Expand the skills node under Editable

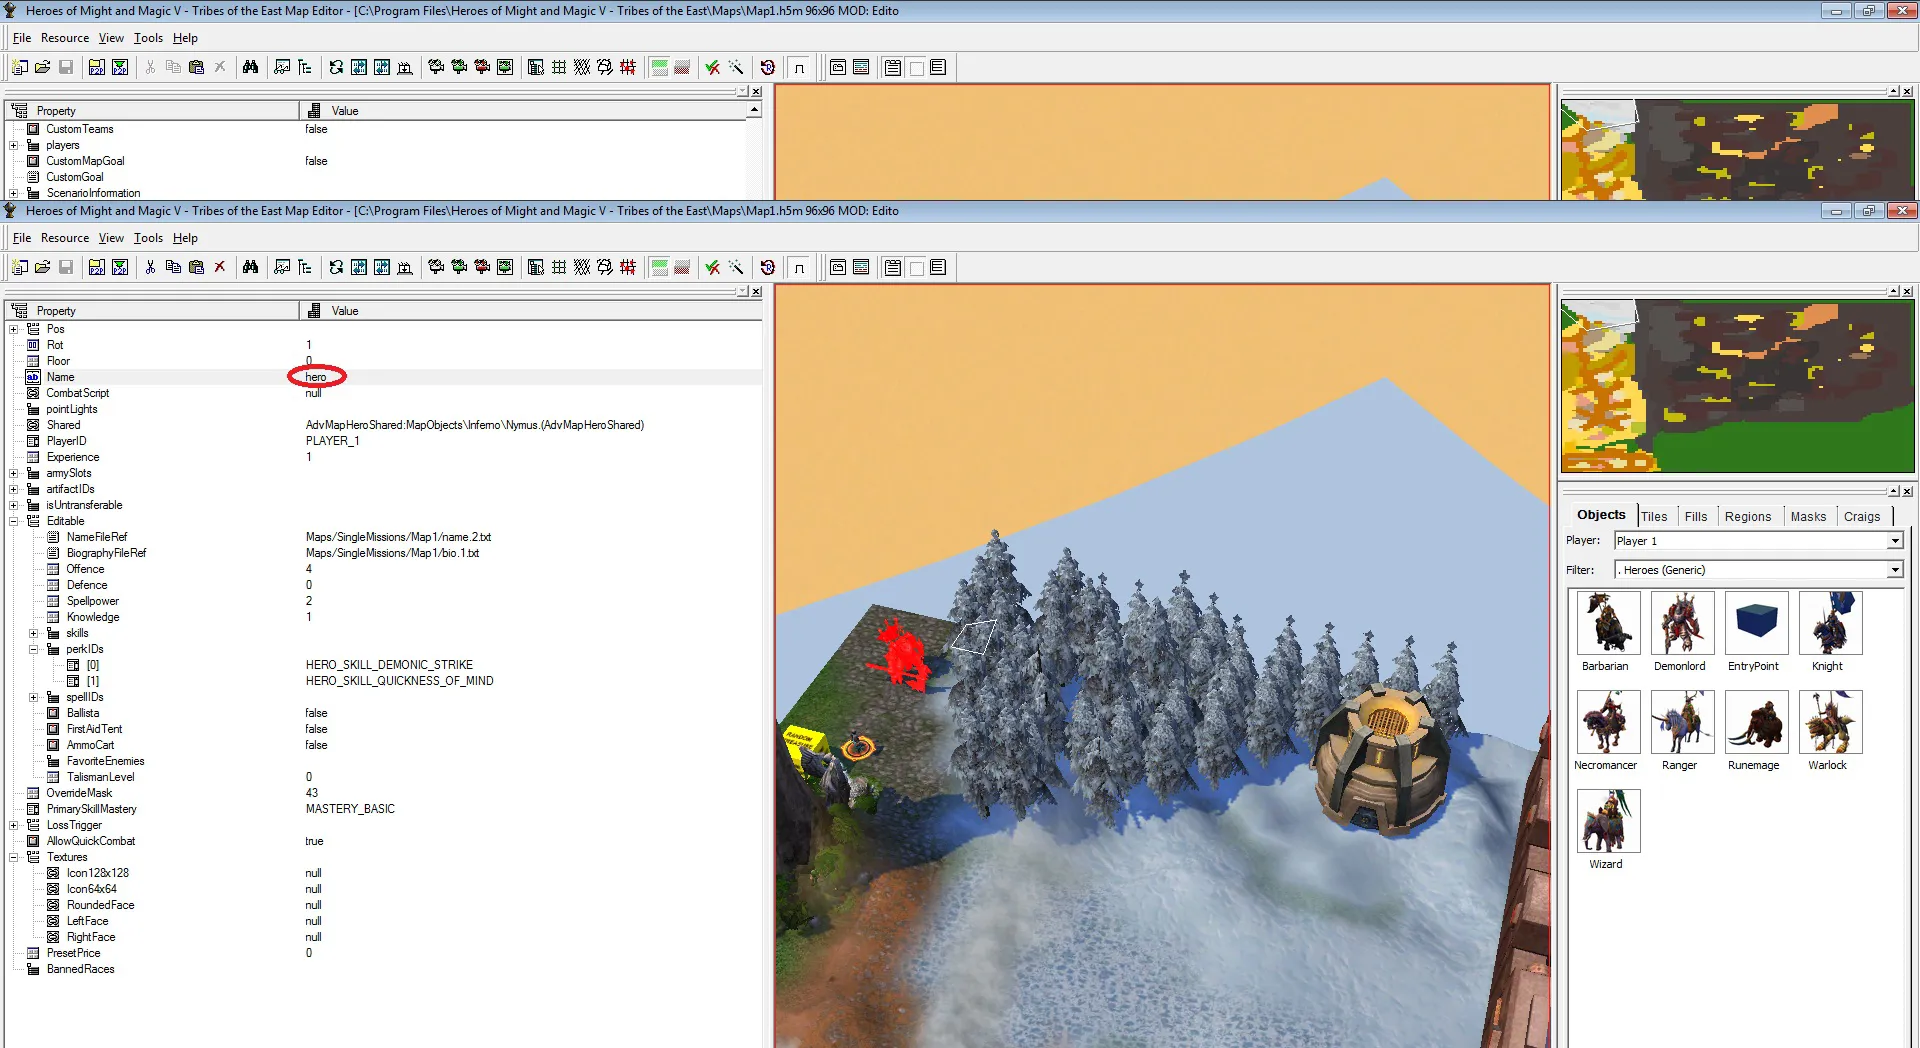click(x=34, y=633)
